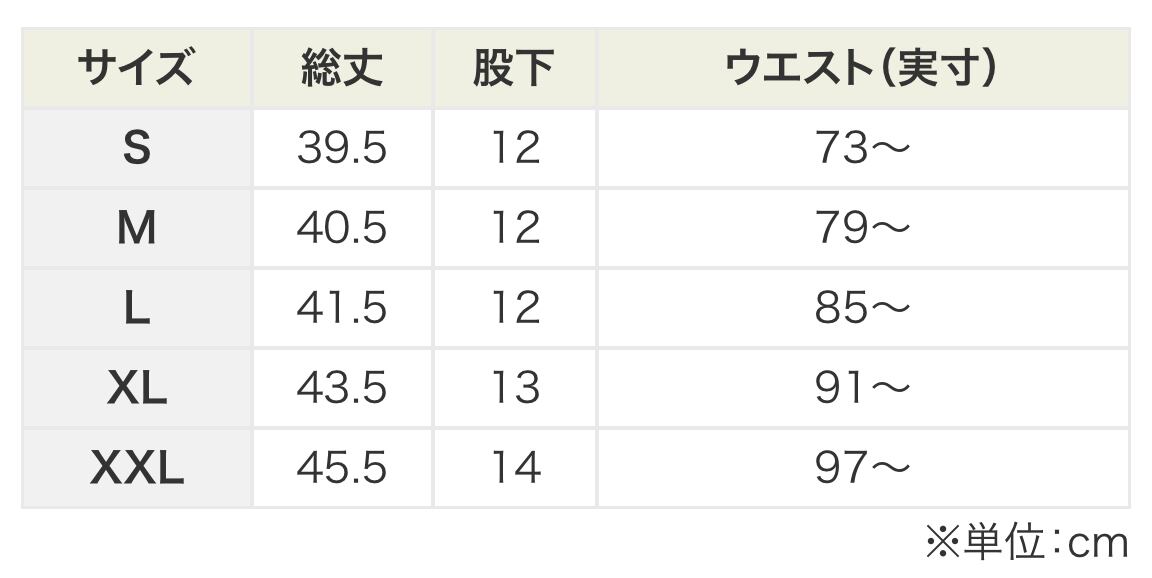Click the L size row label

tap(136, 309)
